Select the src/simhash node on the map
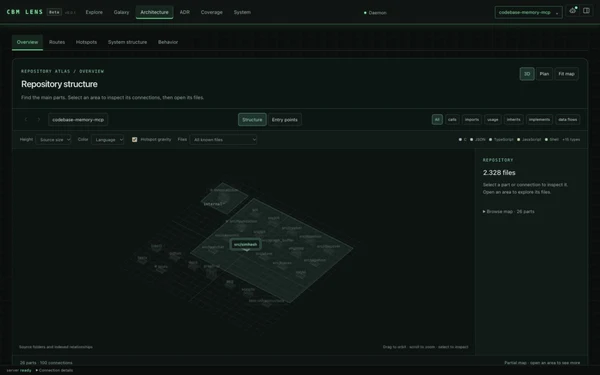The height and width of the screenshot is (375, 600). [x=246, y=244]
